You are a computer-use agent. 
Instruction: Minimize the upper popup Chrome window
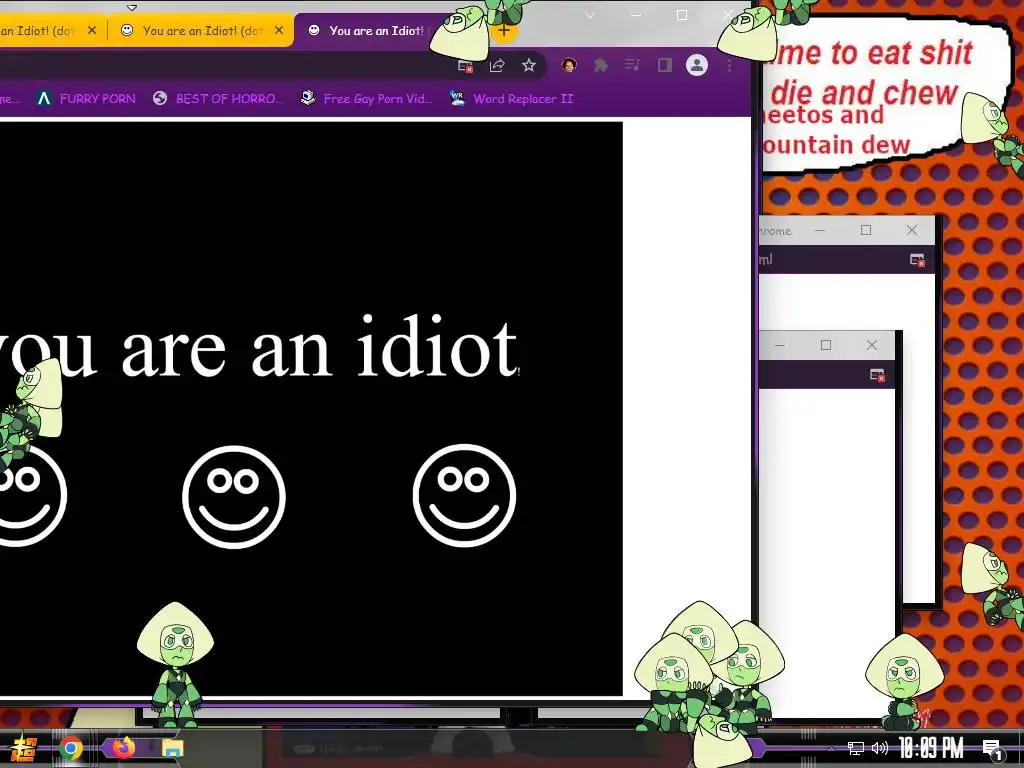click(x=820, y=231)
